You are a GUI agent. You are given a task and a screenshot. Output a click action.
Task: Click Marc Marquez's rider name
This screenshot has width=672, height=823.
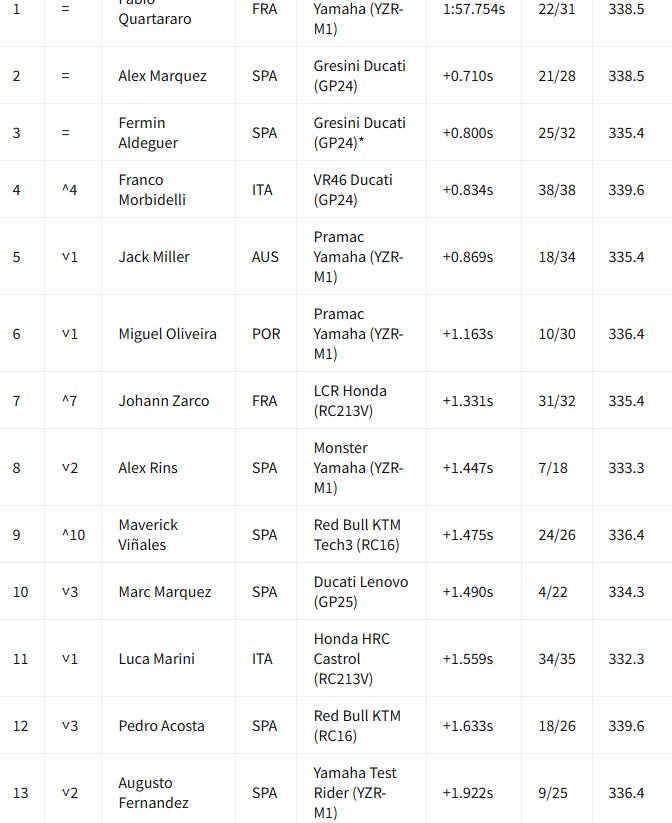(x=165, y=592)
